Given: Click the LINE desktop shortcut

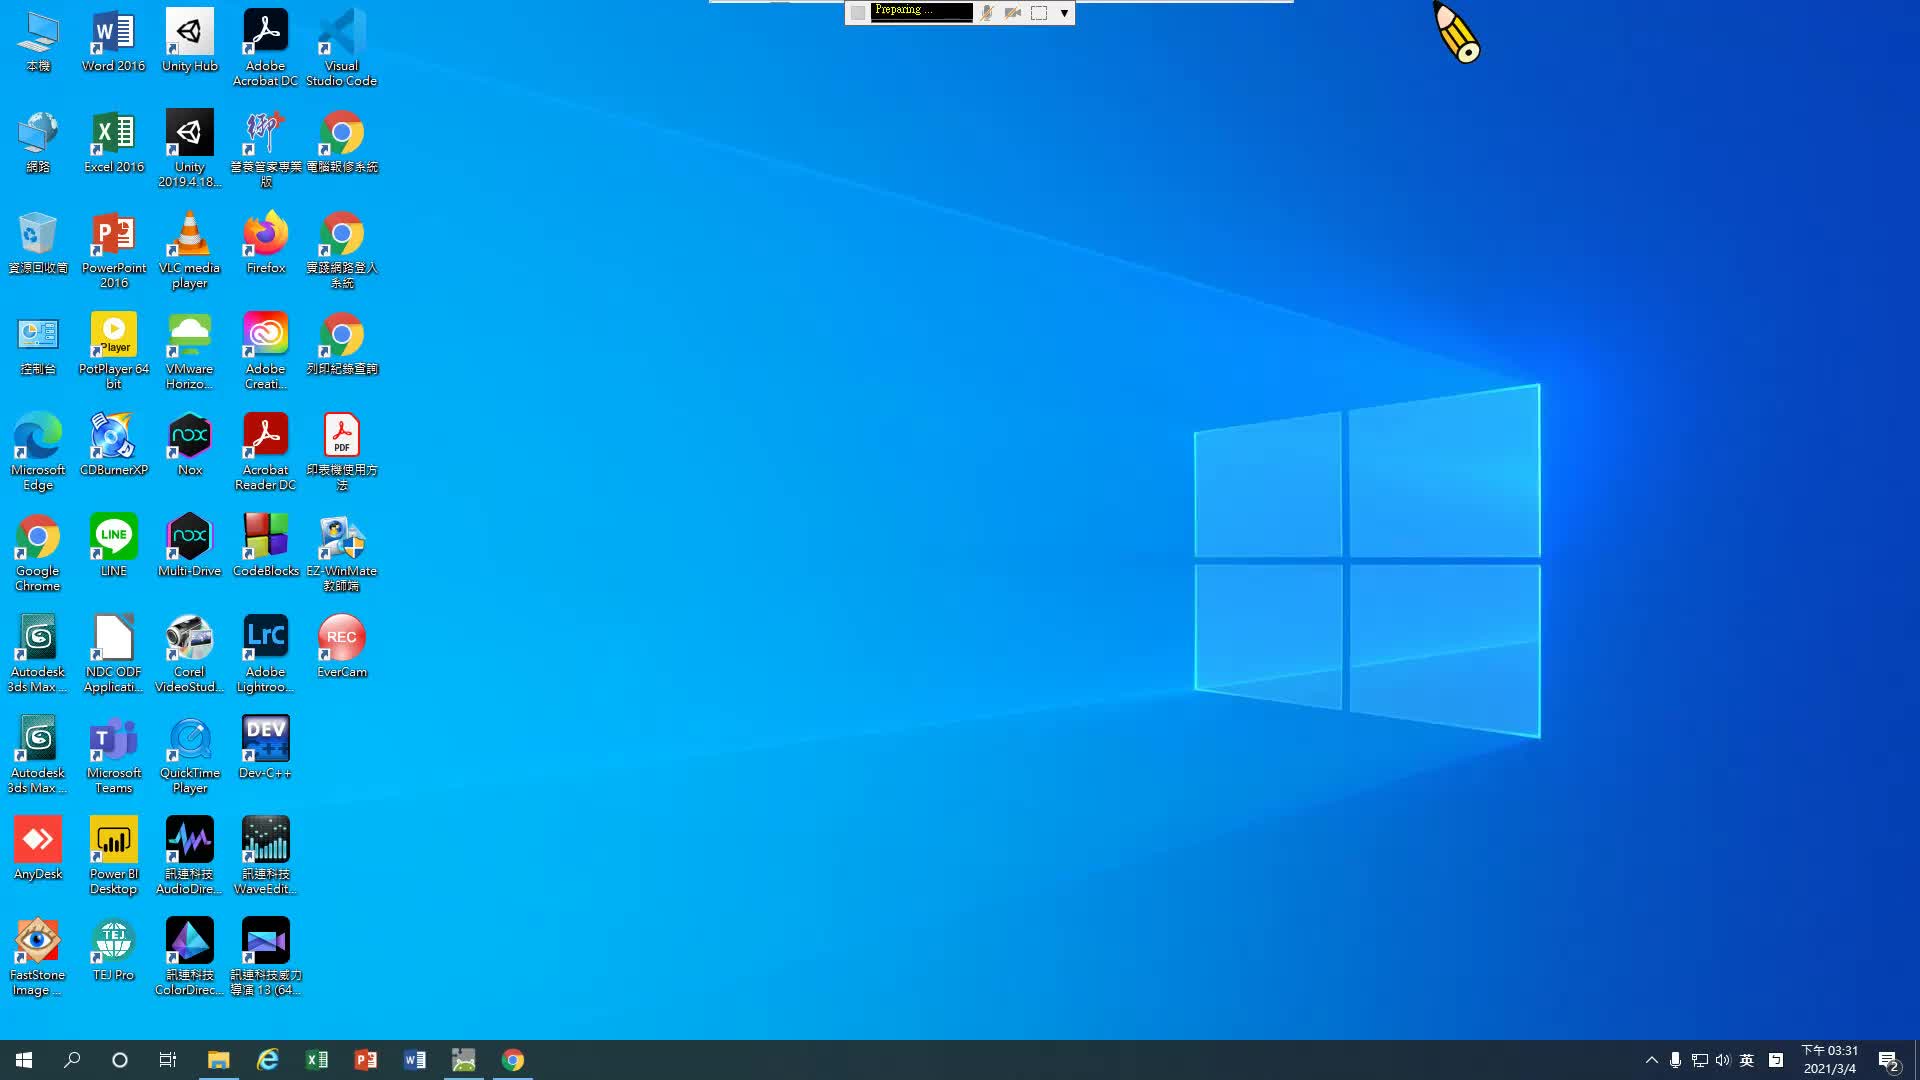Looking at the screenshot, I should pos(113,546).
